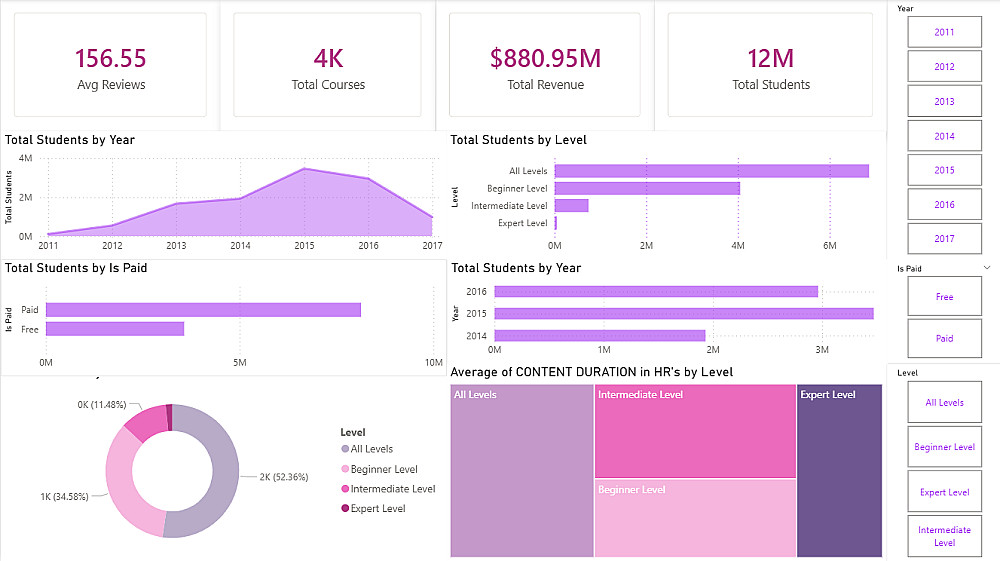The image size is (1000, 561).
Task: Choose the Free option in Is Paid slicer
Action: [945, 296]
